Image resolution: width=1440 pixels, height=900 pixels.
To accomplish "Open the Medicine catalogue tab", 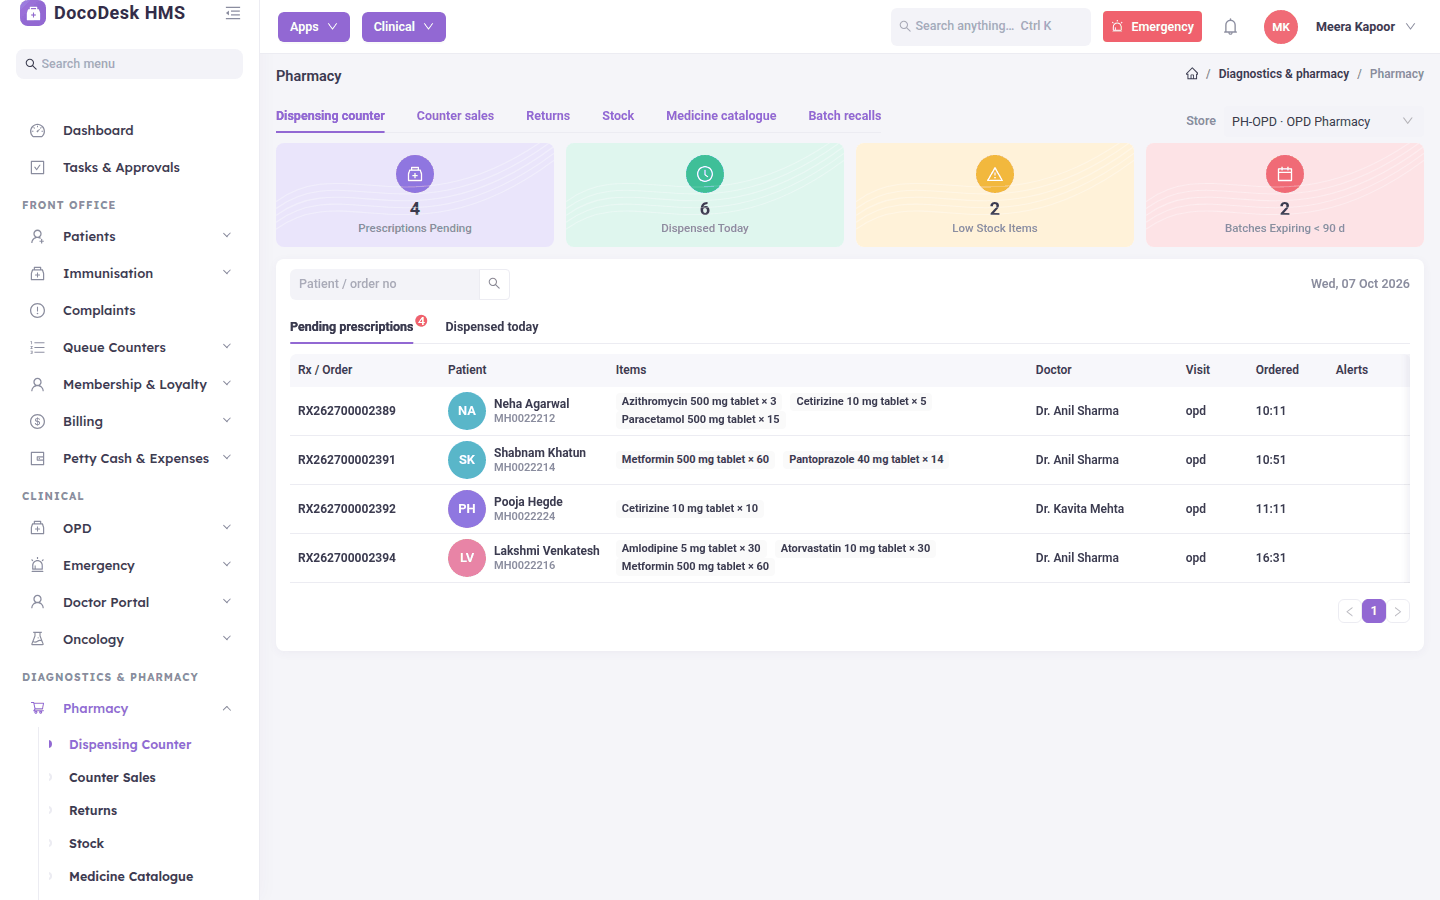I will [721, 116].
